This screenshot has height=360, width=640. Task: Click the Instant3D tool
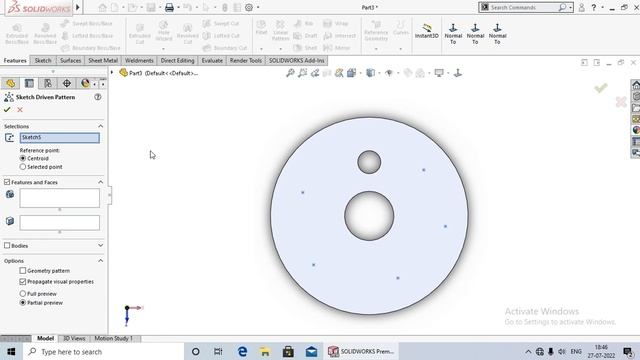[427, 31]
